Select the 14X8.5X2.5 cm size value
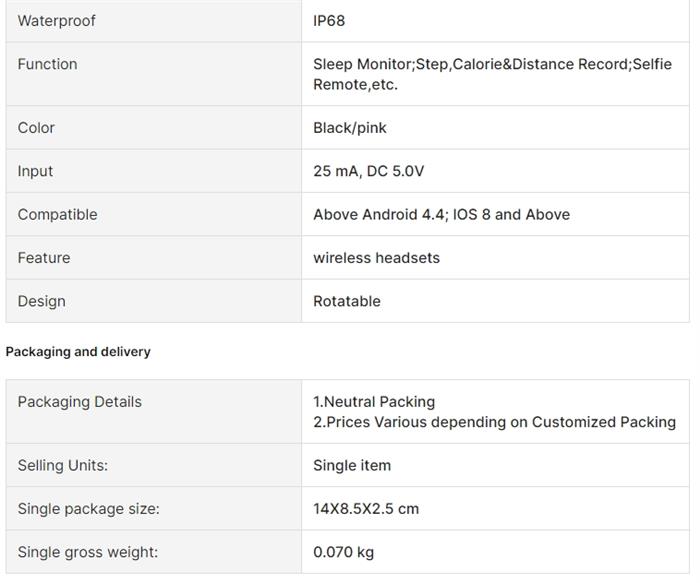The height and width of the screenshot is (583, 700). (x=366, y=509)
